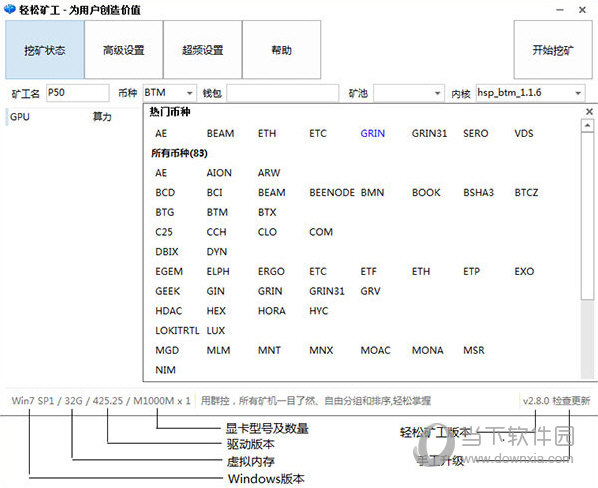This screenshot has height=488, width=598.
Task: Select LUX coin
Action: pyautogui.click(x=215, y=331)
